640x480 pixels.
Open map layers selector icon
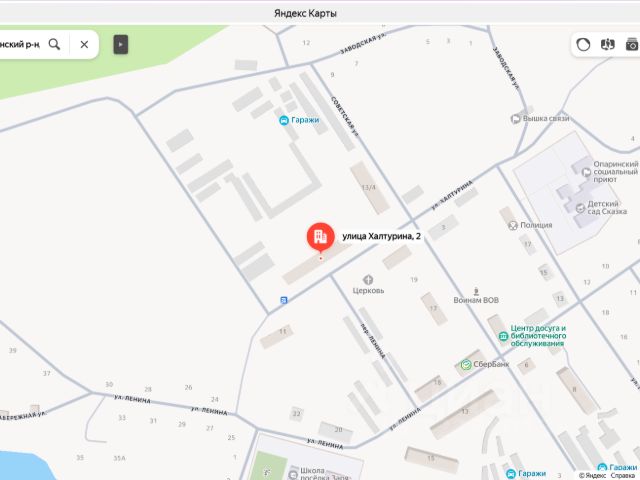(x=607, y=44)
